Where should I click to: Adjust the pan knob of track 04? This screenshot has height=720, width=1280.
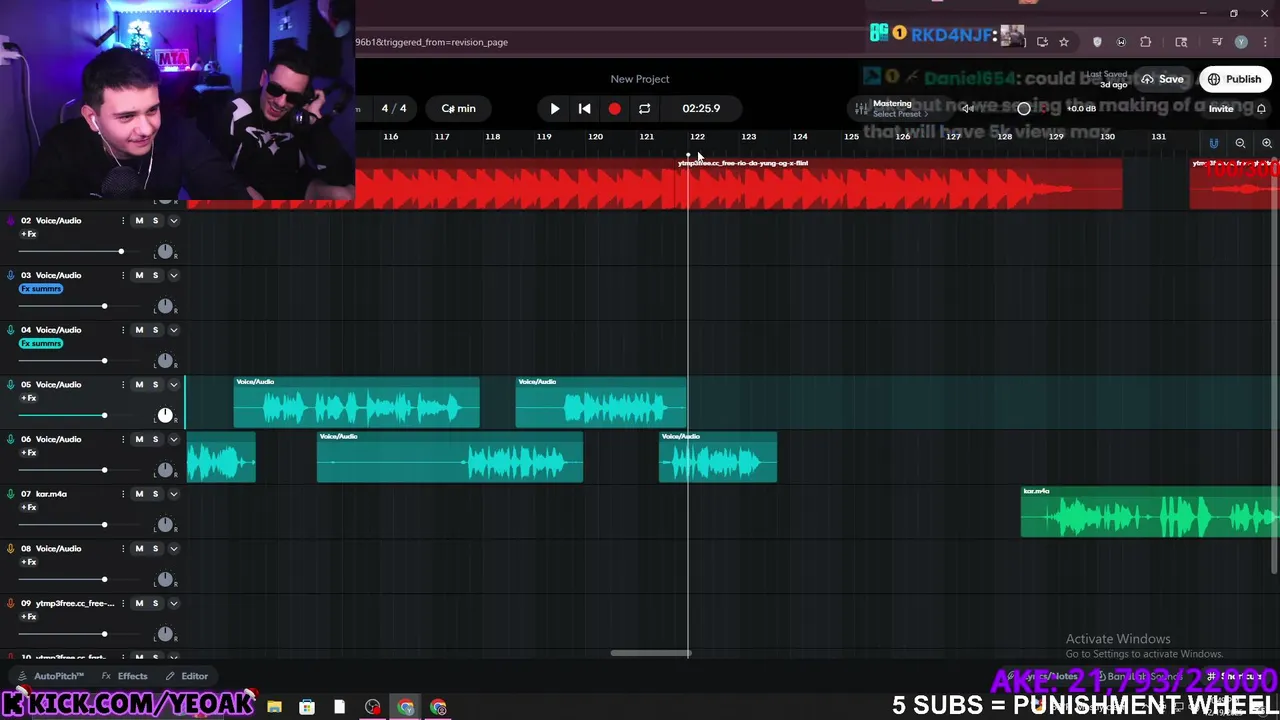point(165,360)
